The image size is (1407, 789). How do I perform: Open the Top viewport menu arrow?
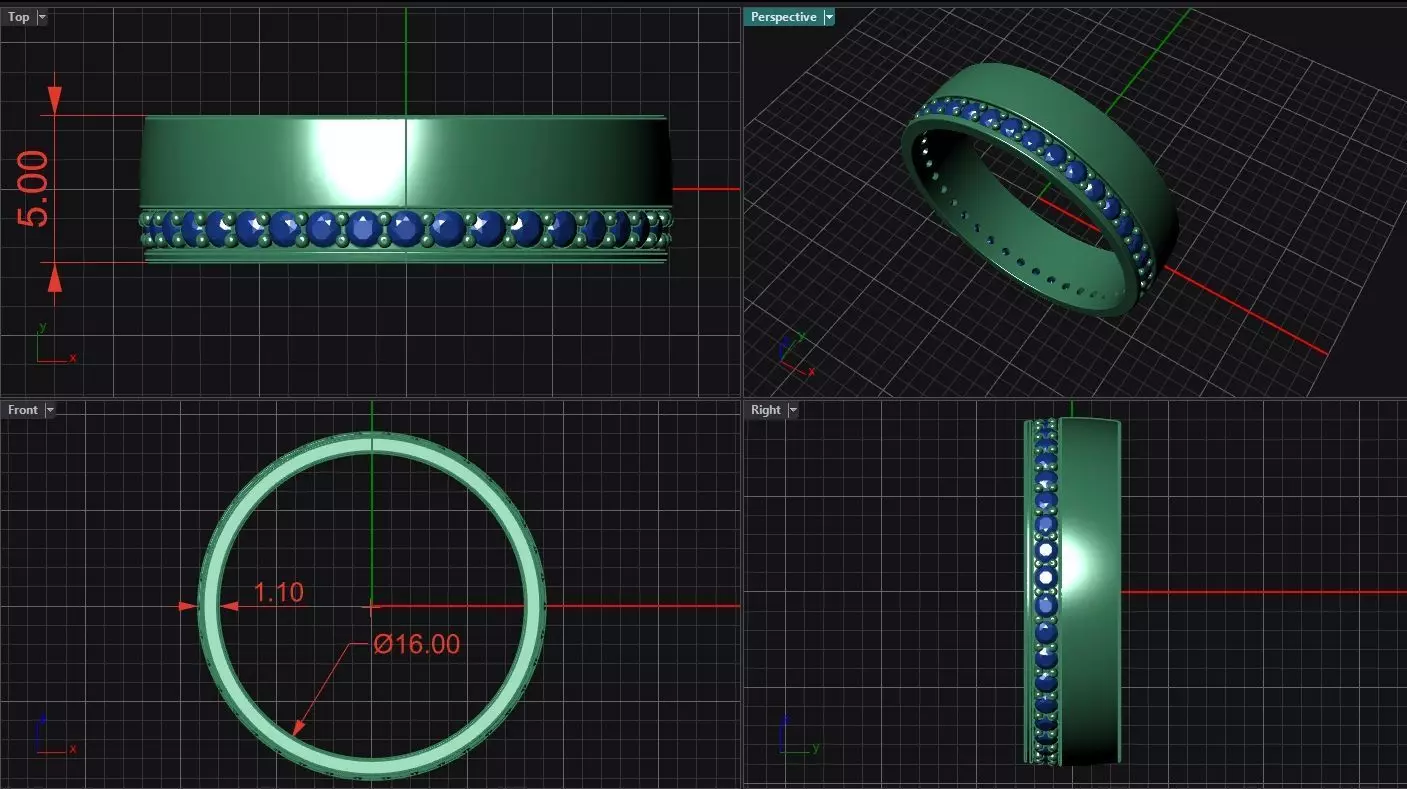tap(41, 17)
